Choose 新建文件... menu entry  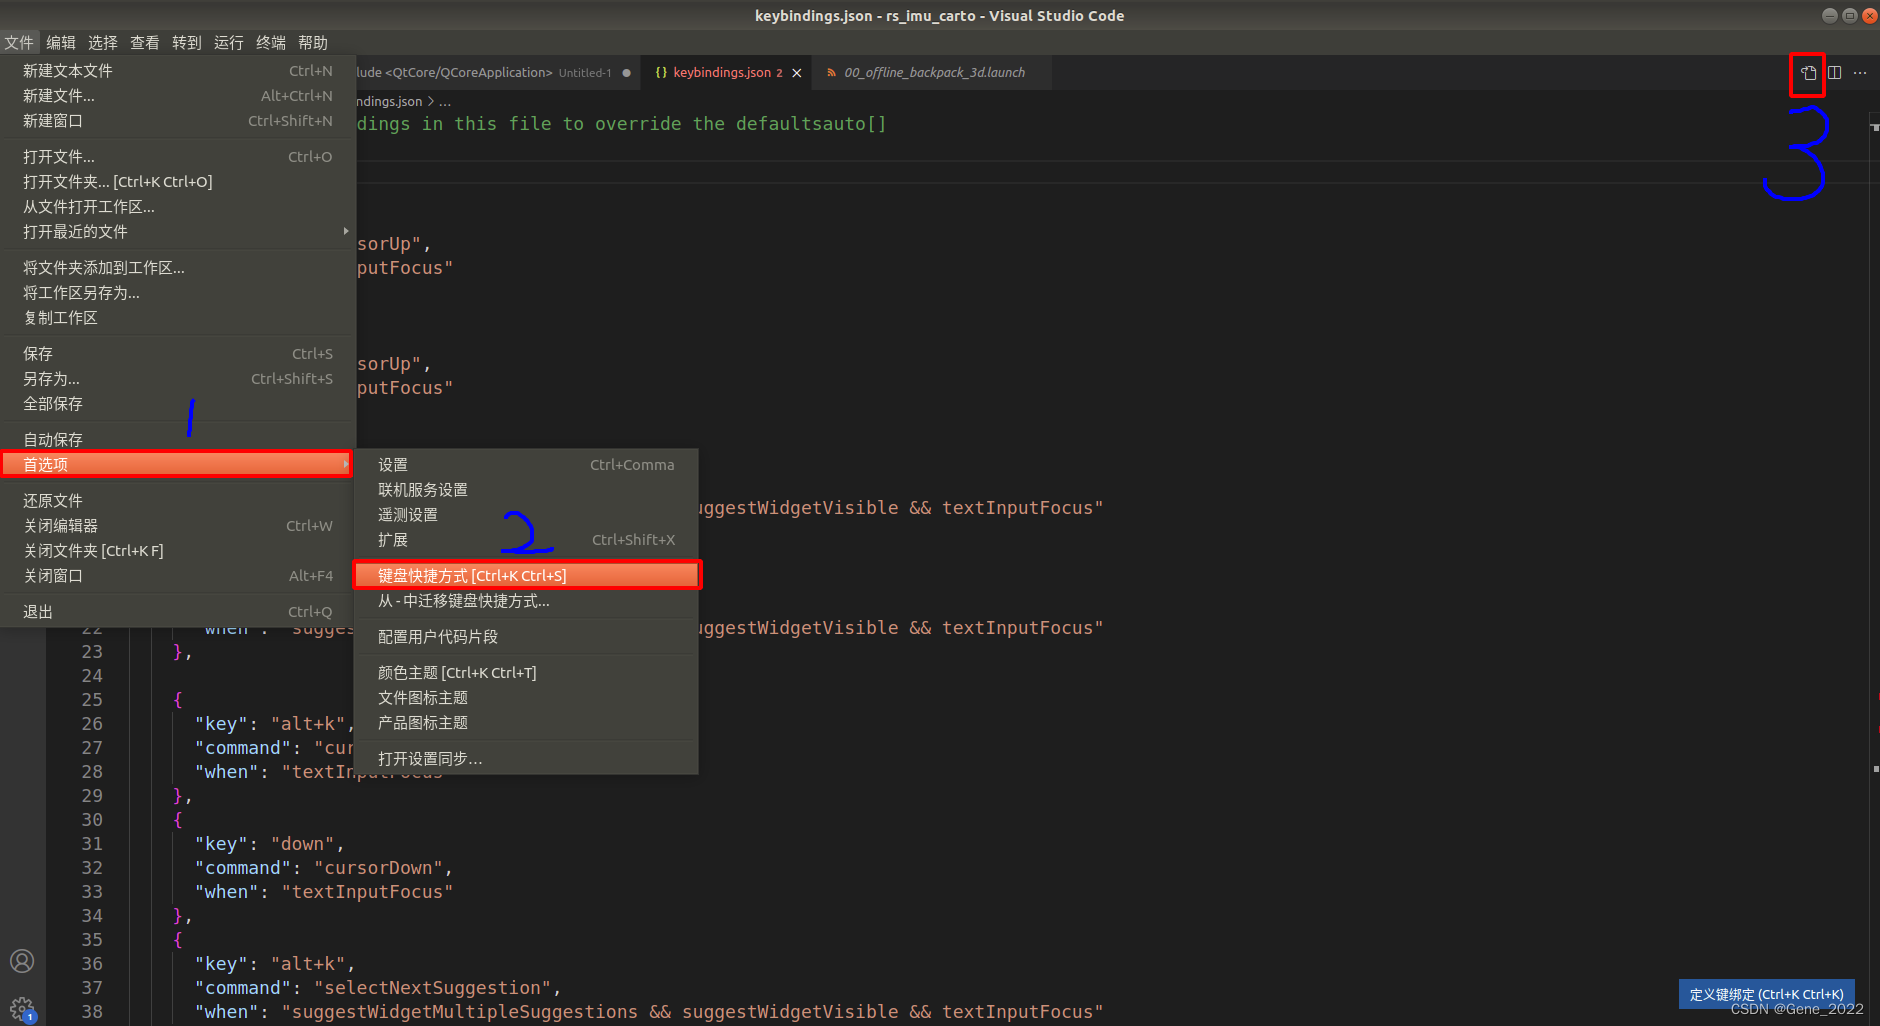coord(178,96)
